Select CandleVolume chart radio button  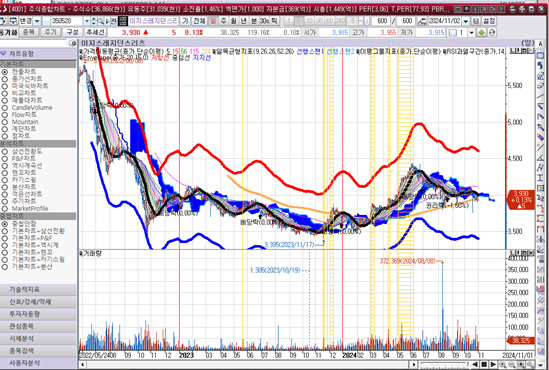[x=5, y=108]
